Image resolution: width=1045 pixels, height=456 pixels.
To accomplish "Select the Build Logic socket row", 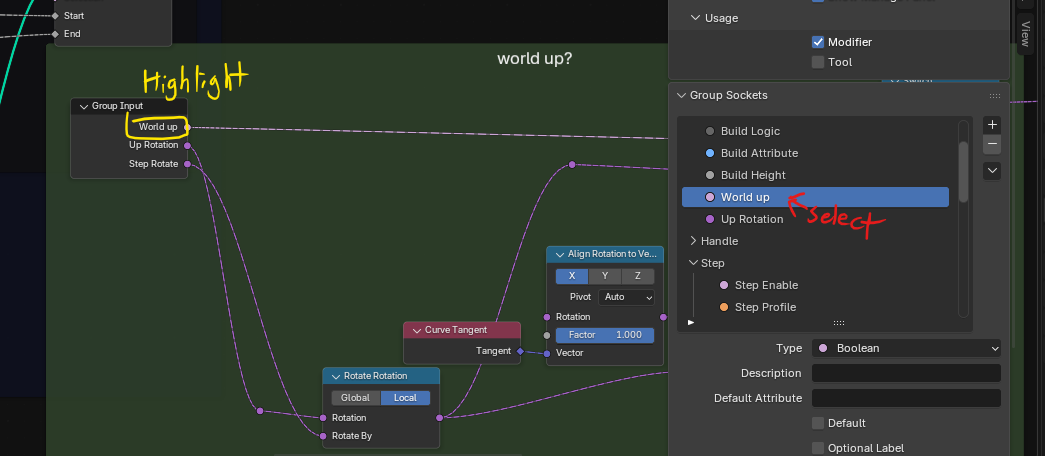I will (x=815, y=131).
